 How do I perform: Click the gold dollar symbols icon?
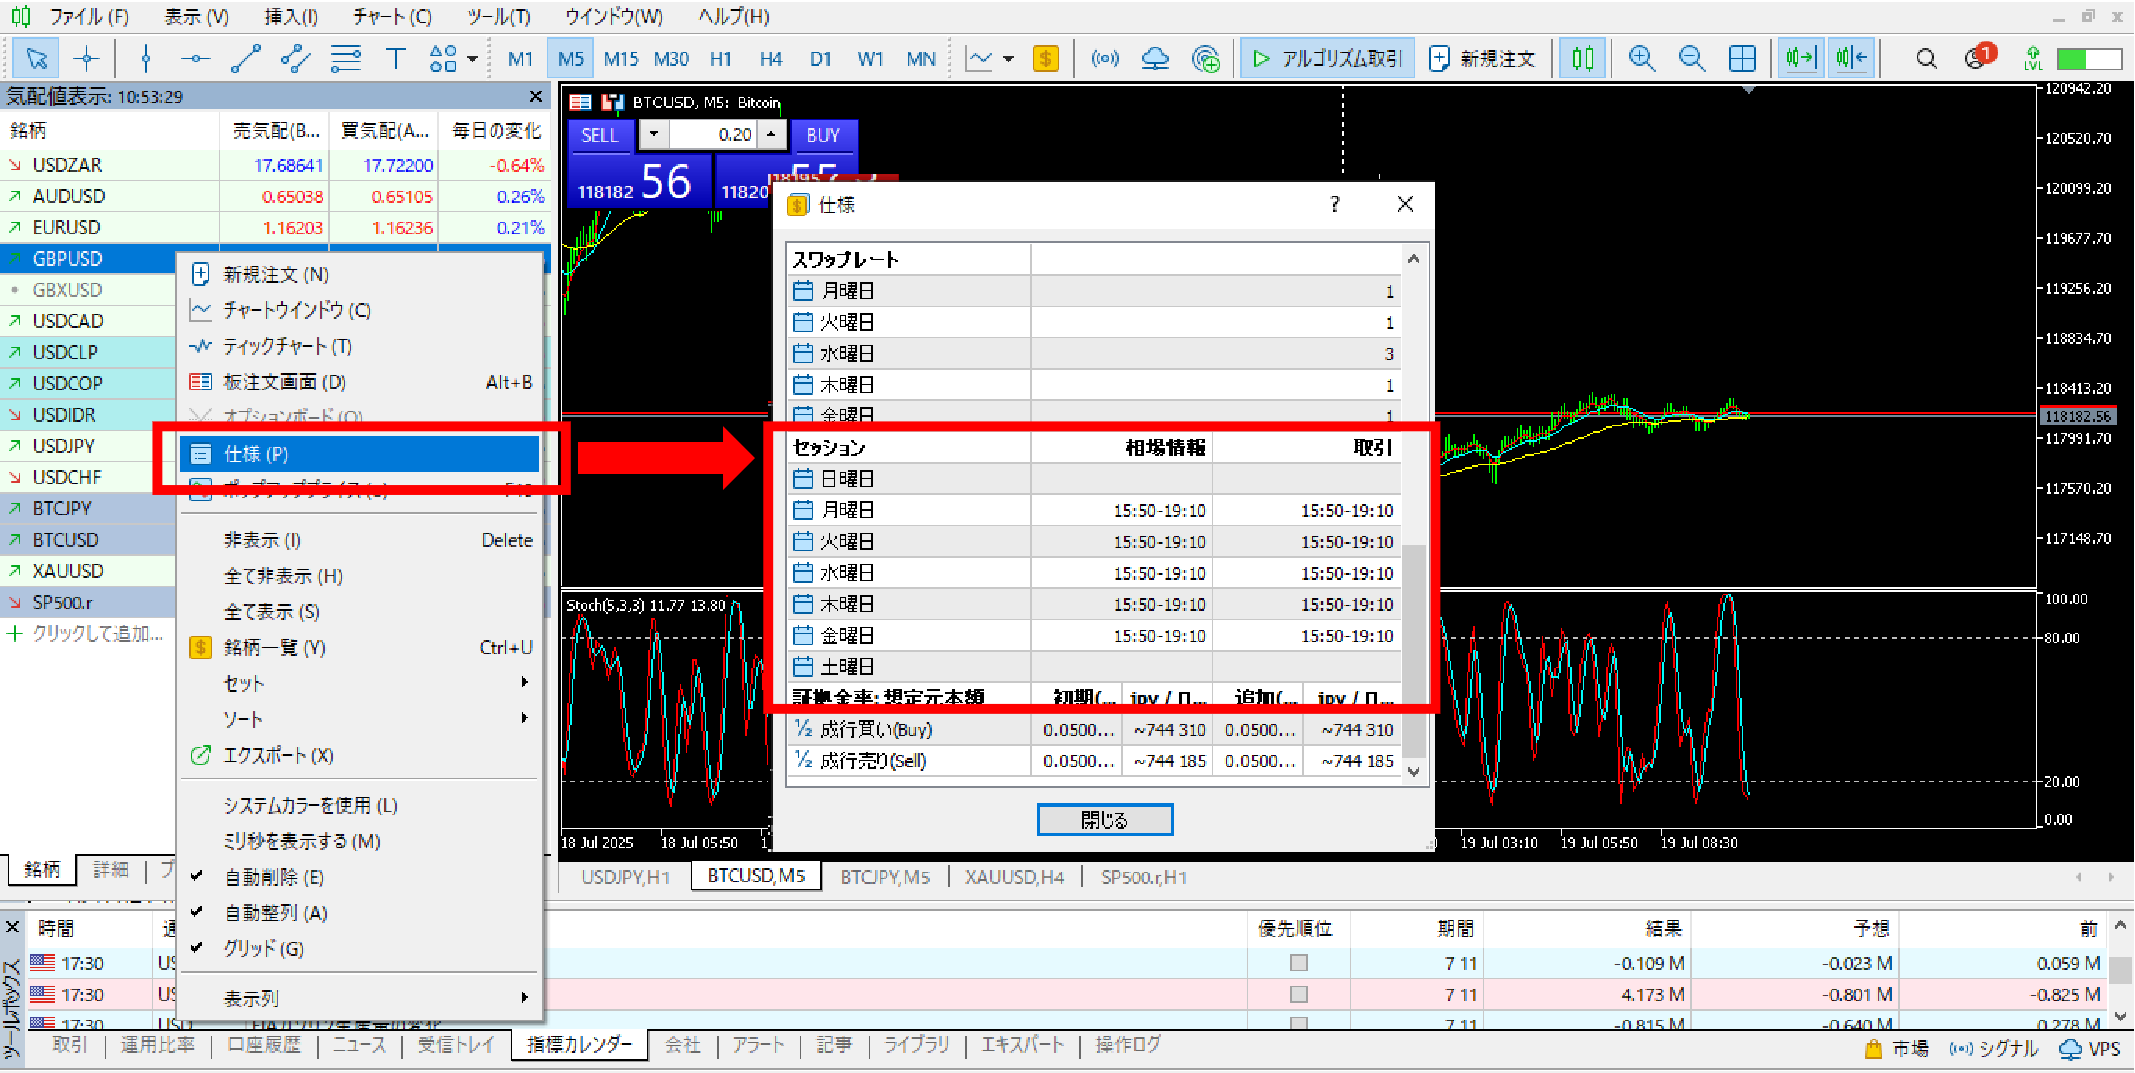pyautogui.click(x=1045, y=59)
